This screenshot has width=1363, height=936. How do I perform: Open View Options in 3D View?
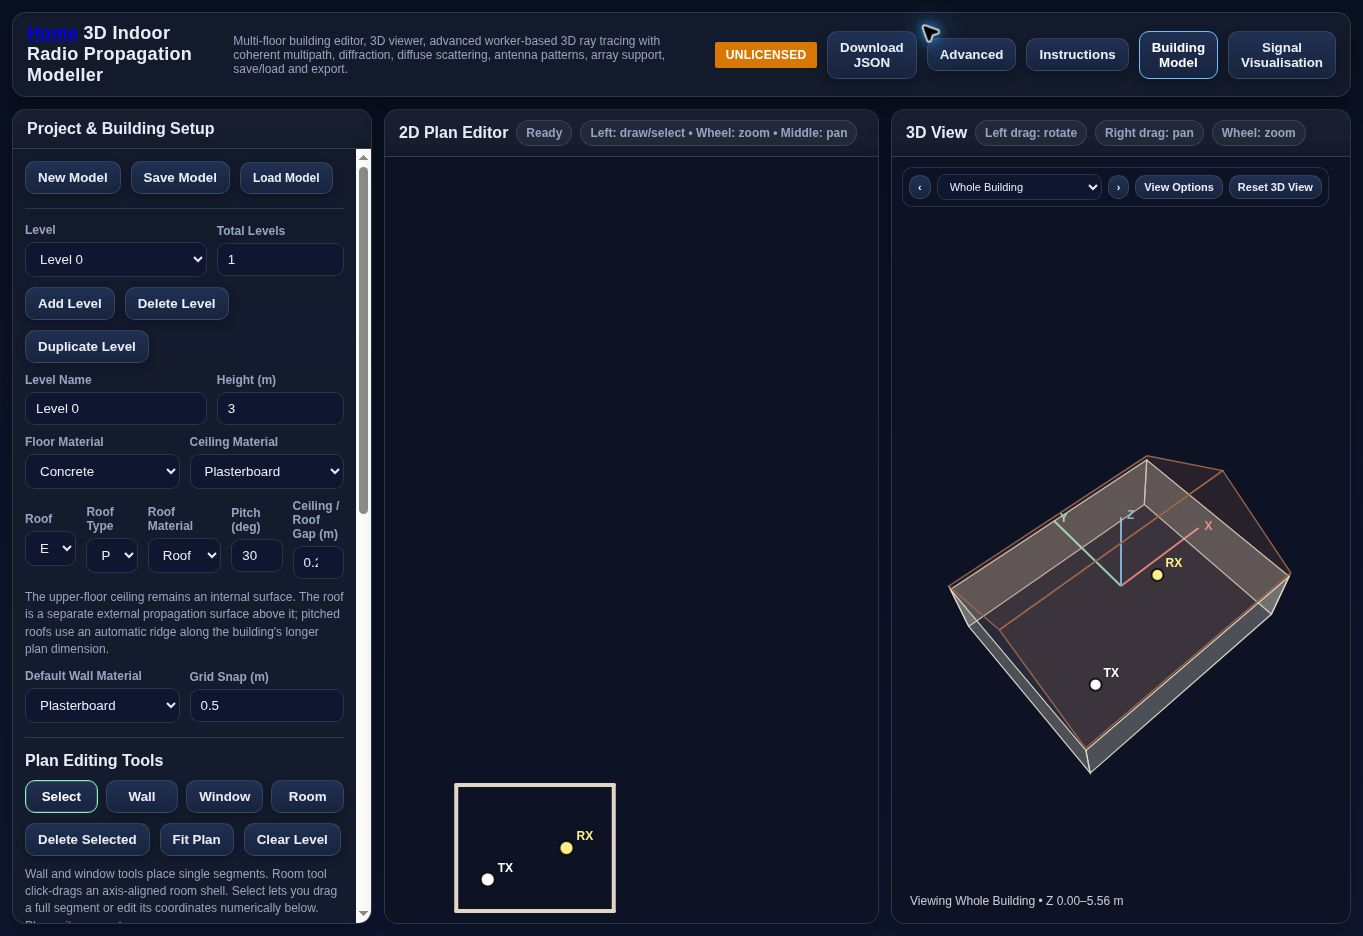coord(1179,187)
